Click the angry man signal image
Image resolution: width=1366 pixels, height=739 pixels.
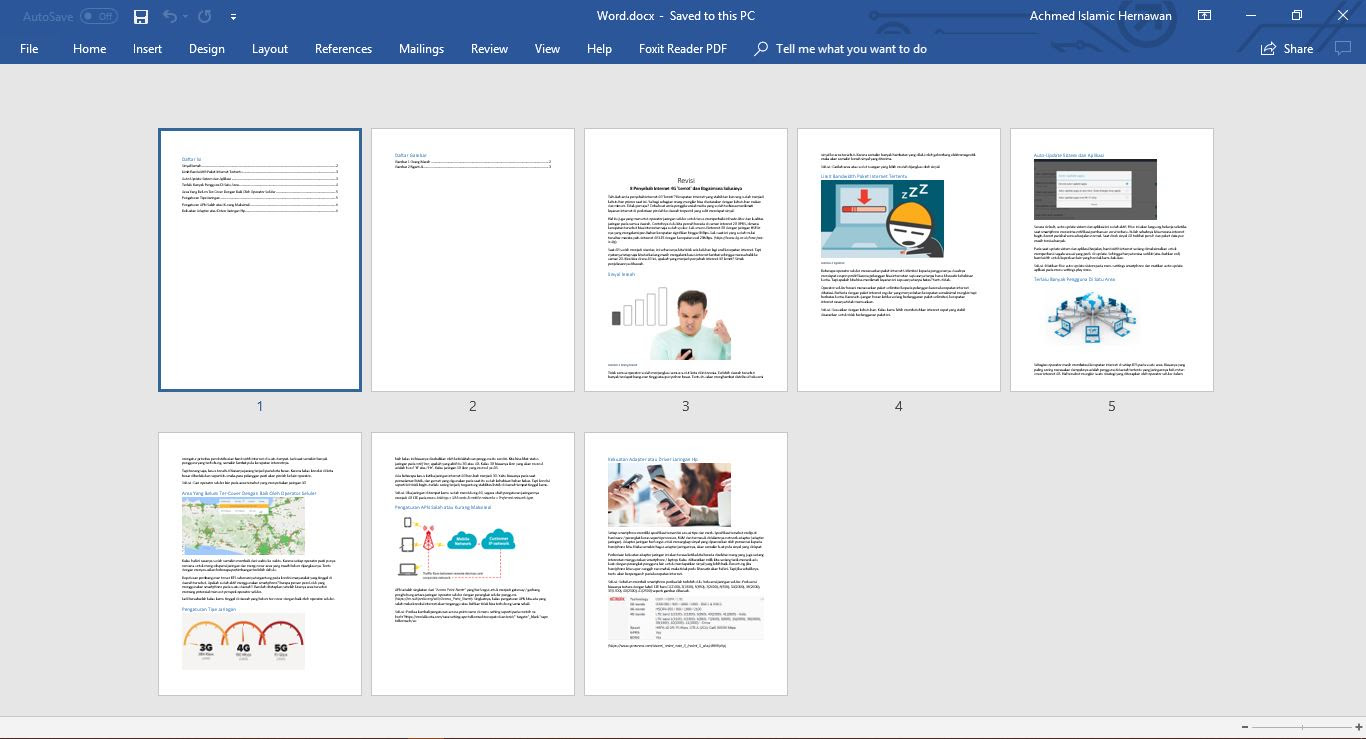[670, 323]
